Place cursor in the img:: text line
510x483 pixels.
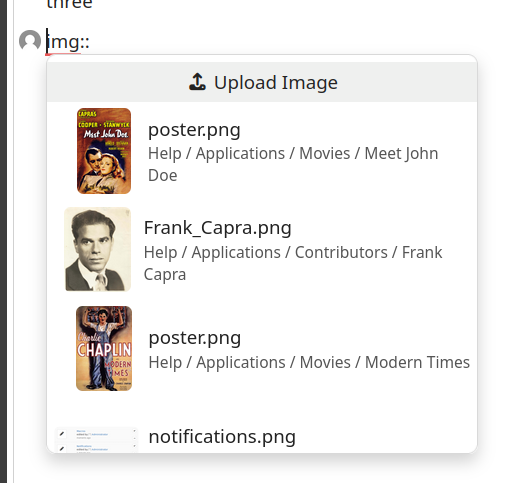pos(68,42)
